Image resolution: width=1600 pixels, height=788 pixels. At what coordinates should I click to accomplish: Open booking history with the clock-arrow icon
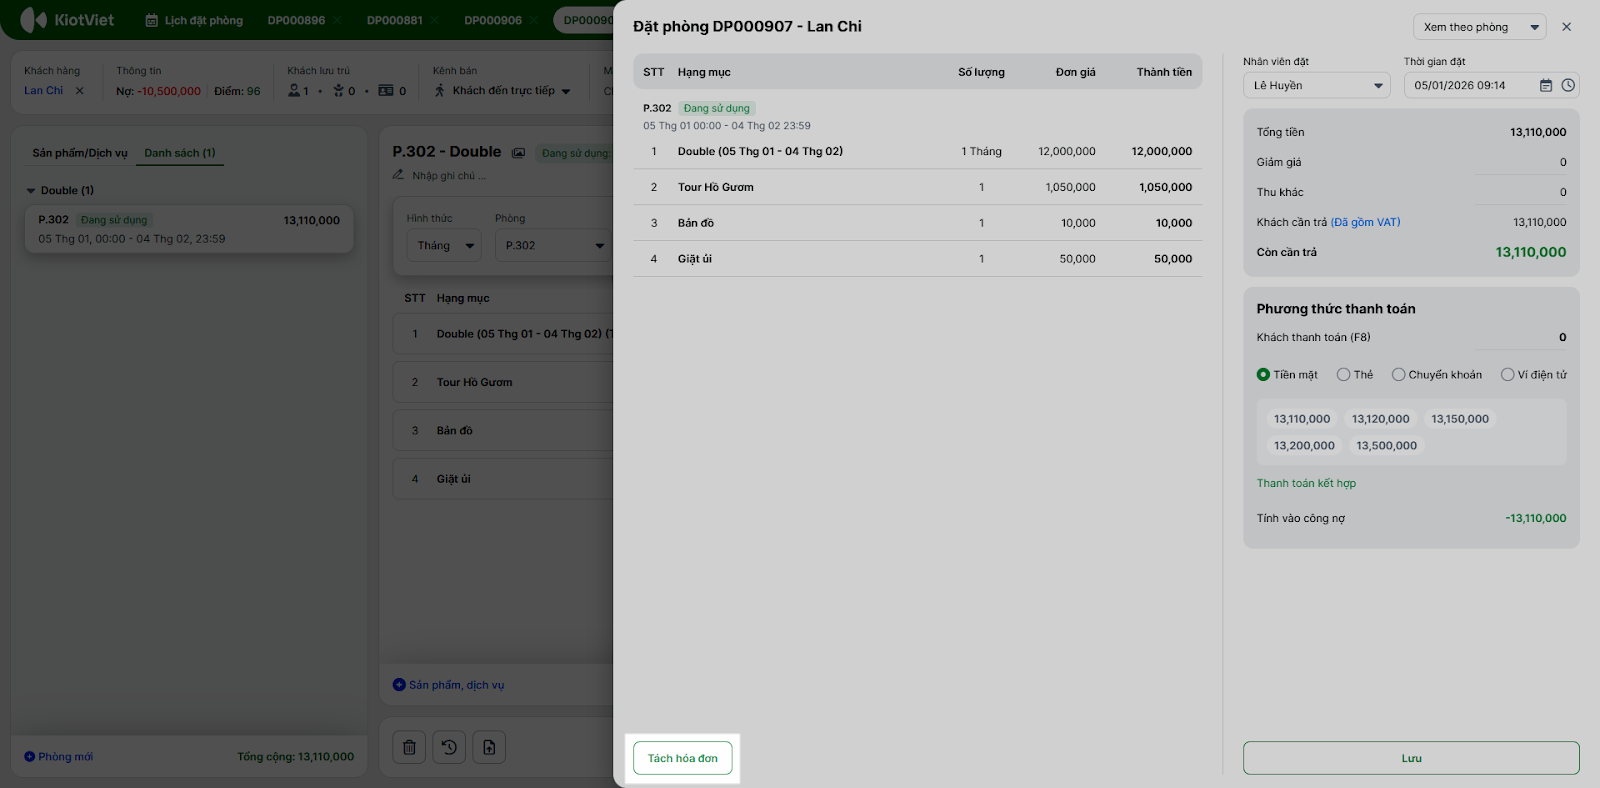[x=449, y=747]
